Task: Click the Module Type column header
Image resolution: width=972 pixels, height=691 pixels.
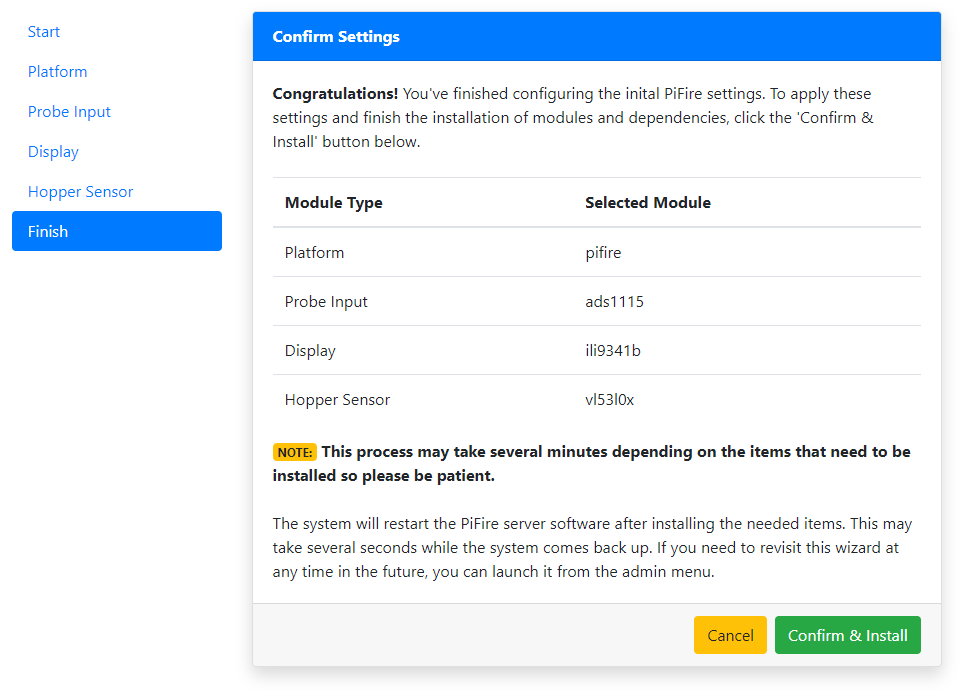Action: (x=333, y=203)
